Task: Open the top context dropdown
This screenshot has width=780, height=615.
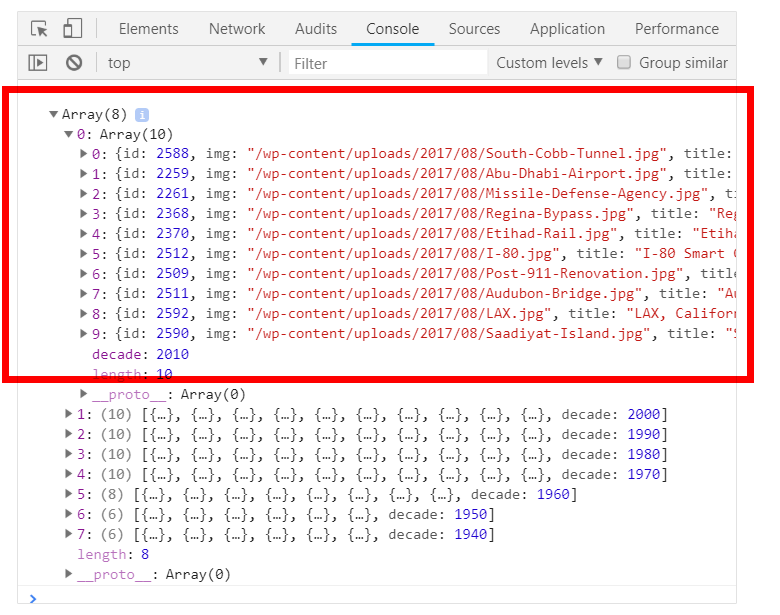Action: point(188,63)
